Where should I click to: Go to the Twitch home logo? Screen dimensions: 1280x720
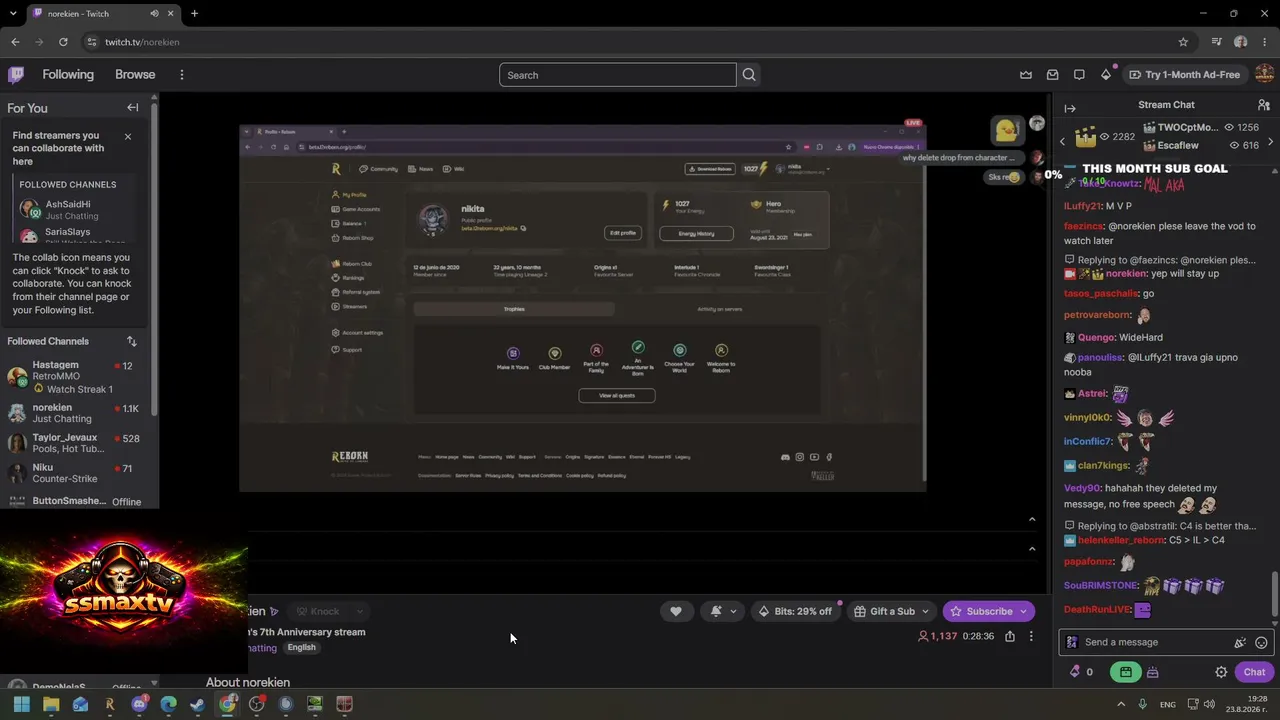[x=16, y=75]
